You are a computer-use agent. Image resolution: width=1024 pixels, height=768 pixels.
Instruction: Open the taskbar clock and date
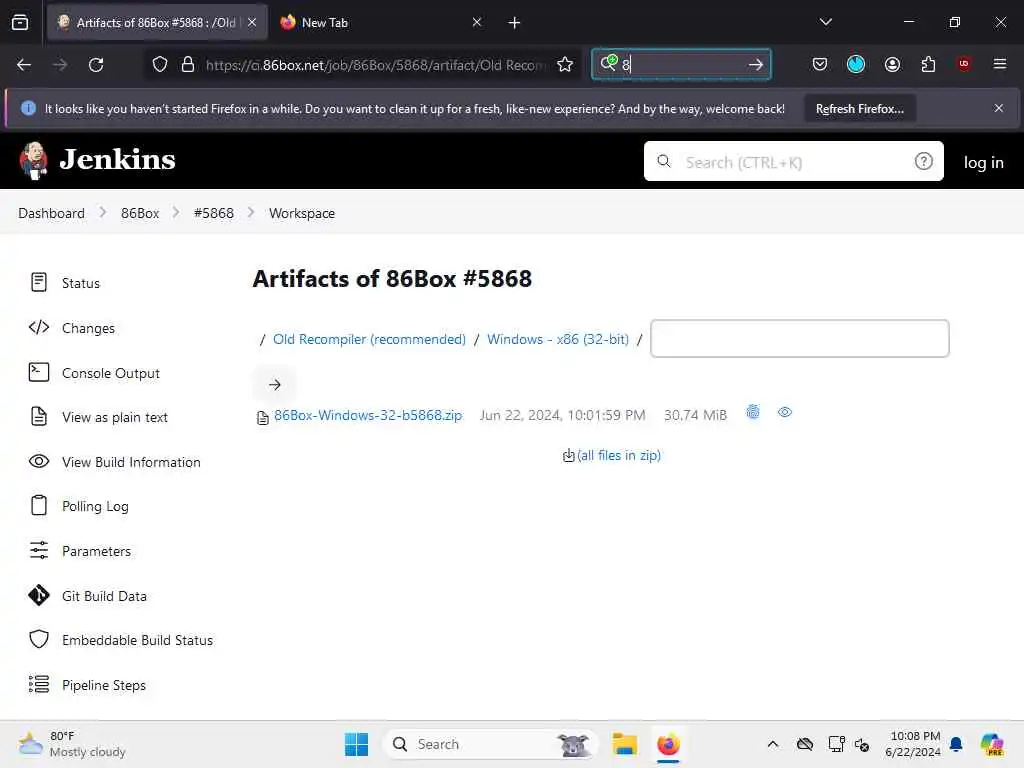(913, 744)
